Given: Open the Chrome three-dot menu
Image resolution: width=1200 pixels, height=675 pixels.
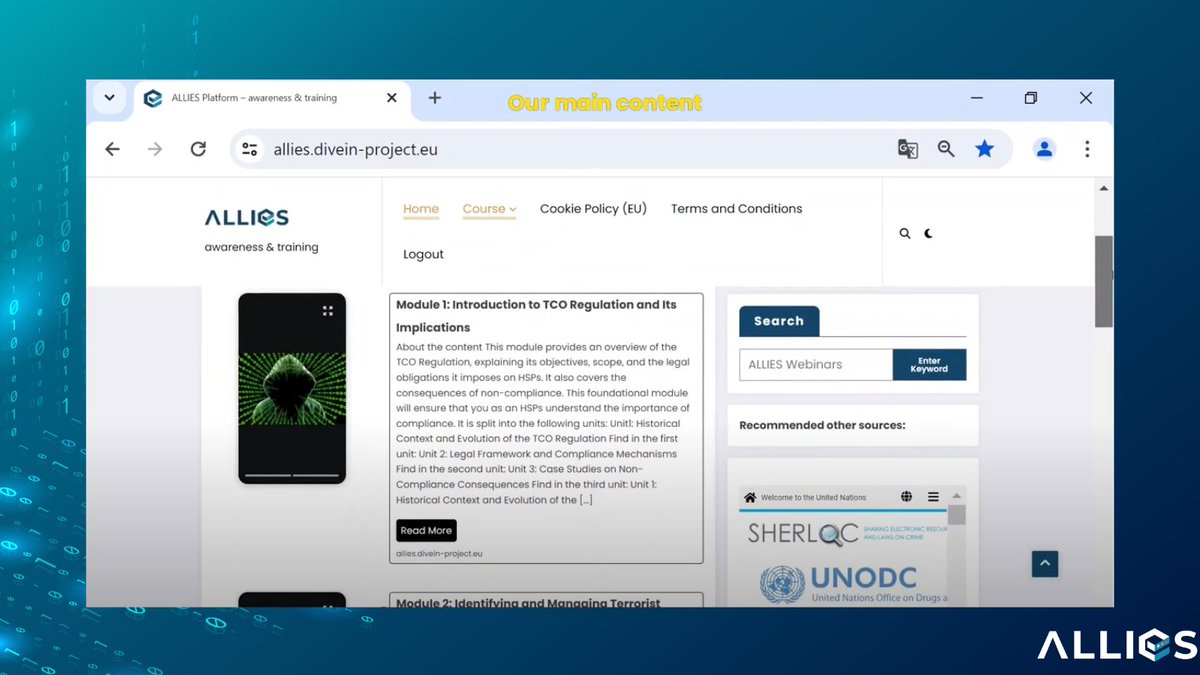Looking at the screenshot, I should (1087, 149).
